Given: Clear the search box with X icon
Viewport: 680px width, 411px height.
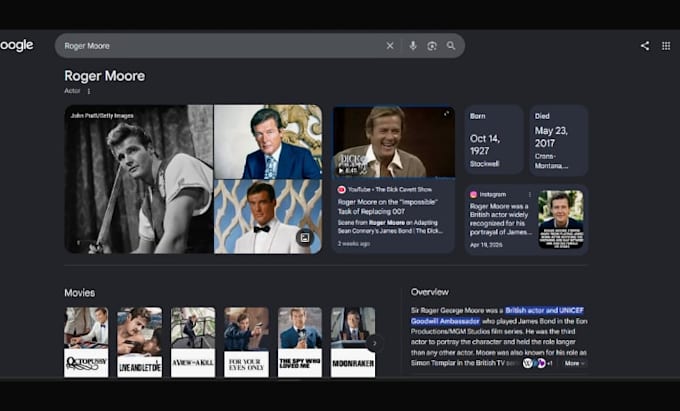Looking at the screenshot, I should point(390,46).
